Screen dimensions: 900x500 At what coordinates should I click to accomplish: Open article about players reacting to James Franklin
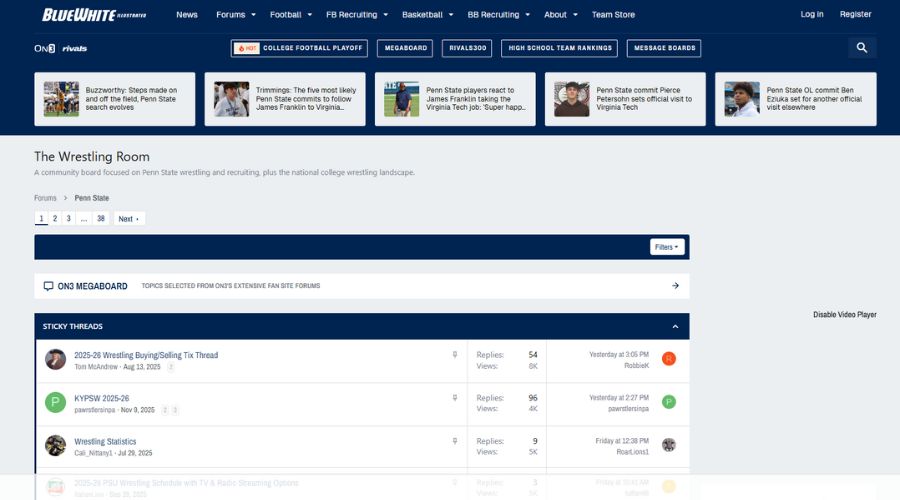coord(455,99)
